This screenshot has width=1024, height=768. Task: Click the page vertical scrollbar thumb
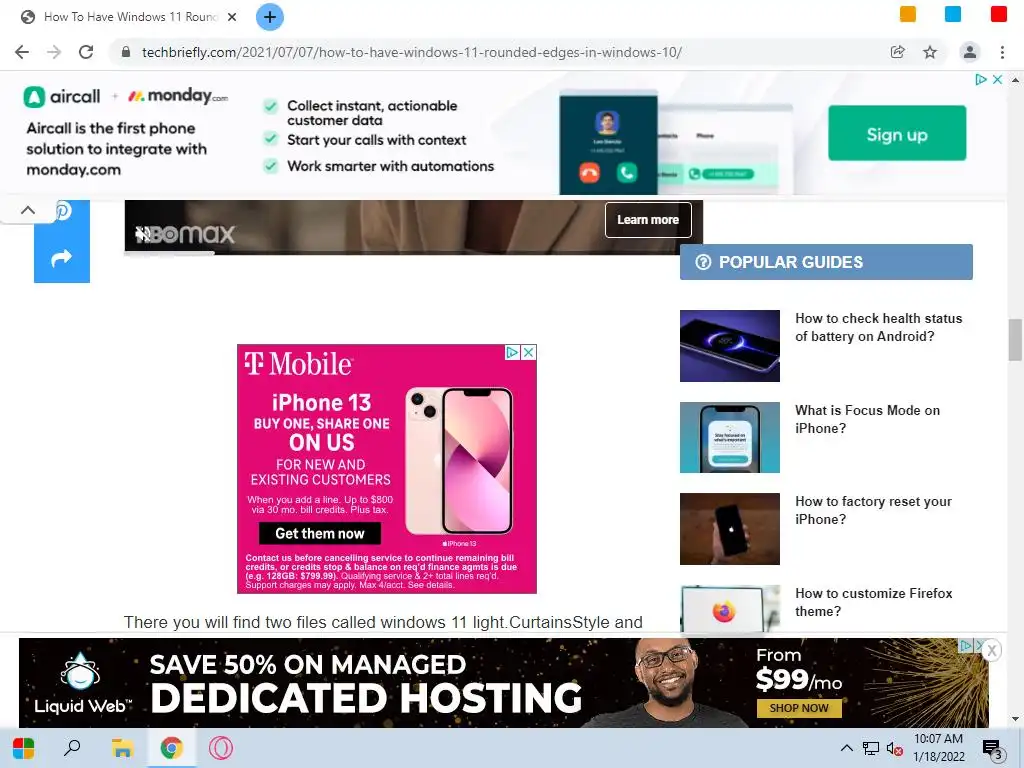pyautogui.click(x=1015, y=340)
